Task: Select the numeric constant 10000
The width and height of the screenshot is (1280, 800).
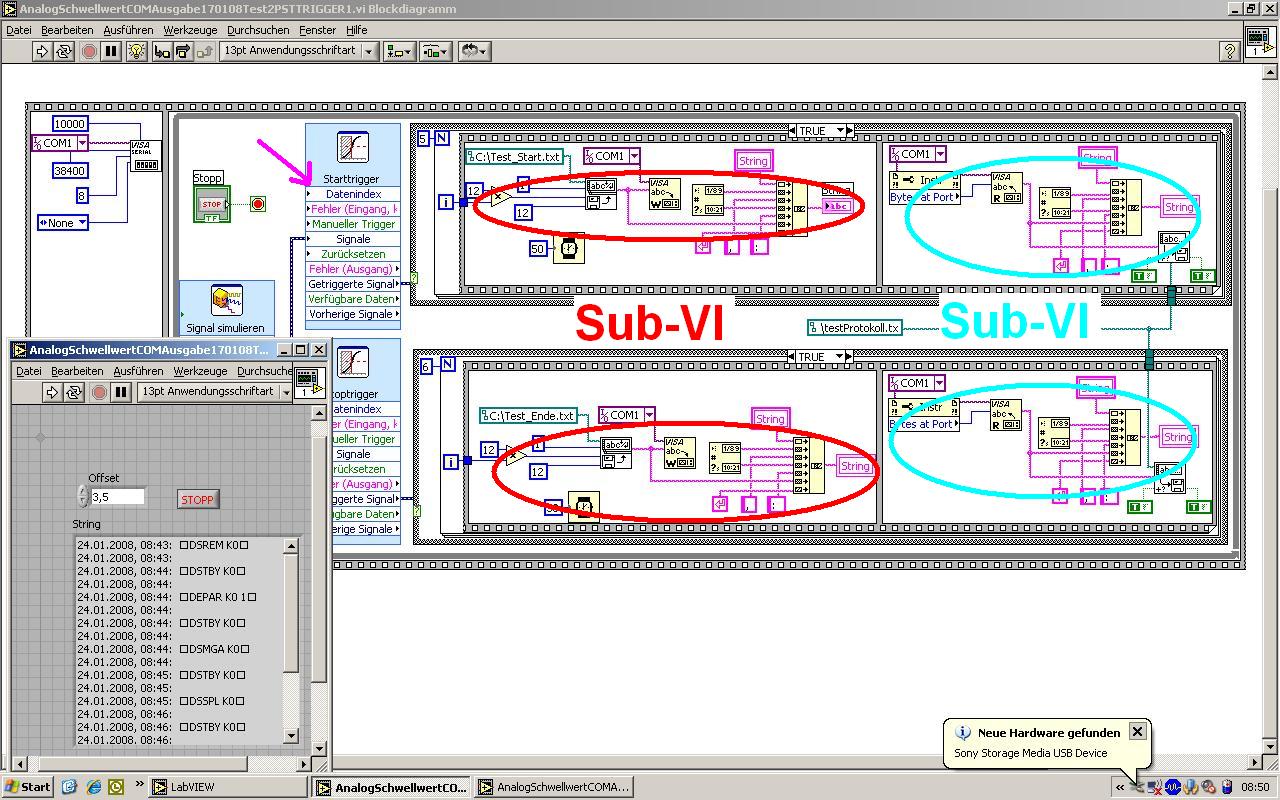Action: click(69, 124)
